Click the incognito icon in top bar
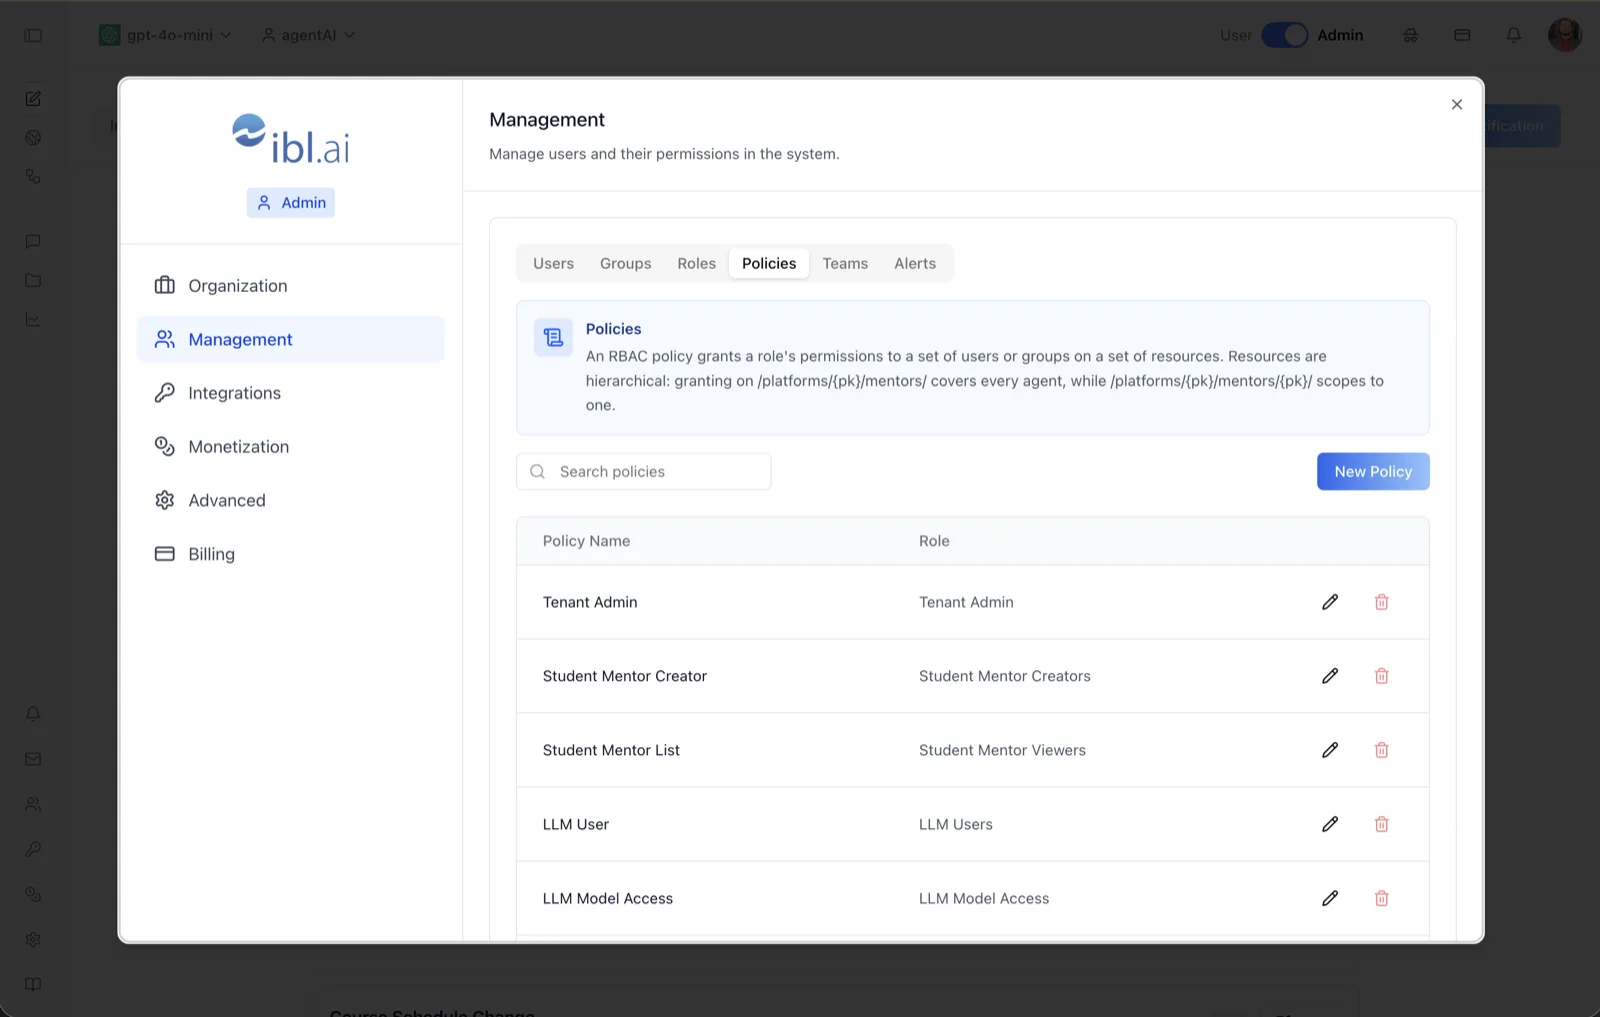1600x1017 pixels. point(1411,35)
